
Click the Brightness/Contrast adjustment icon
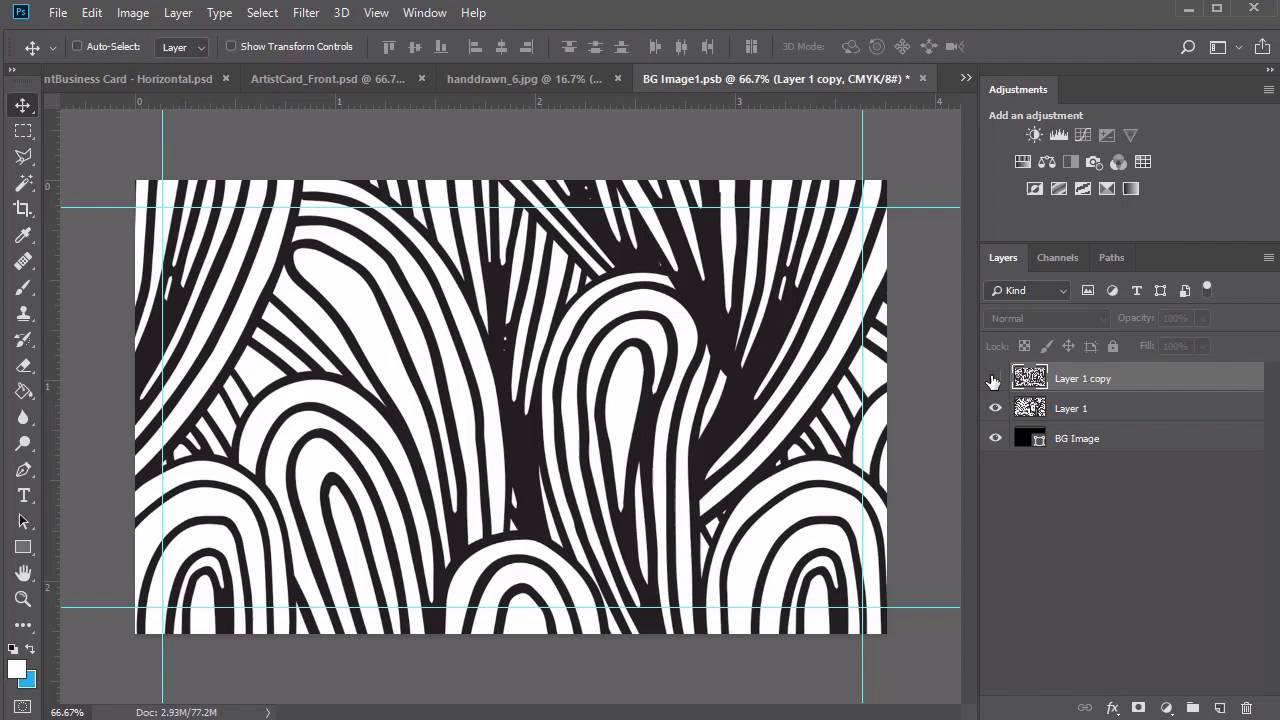pos(1034,135)
